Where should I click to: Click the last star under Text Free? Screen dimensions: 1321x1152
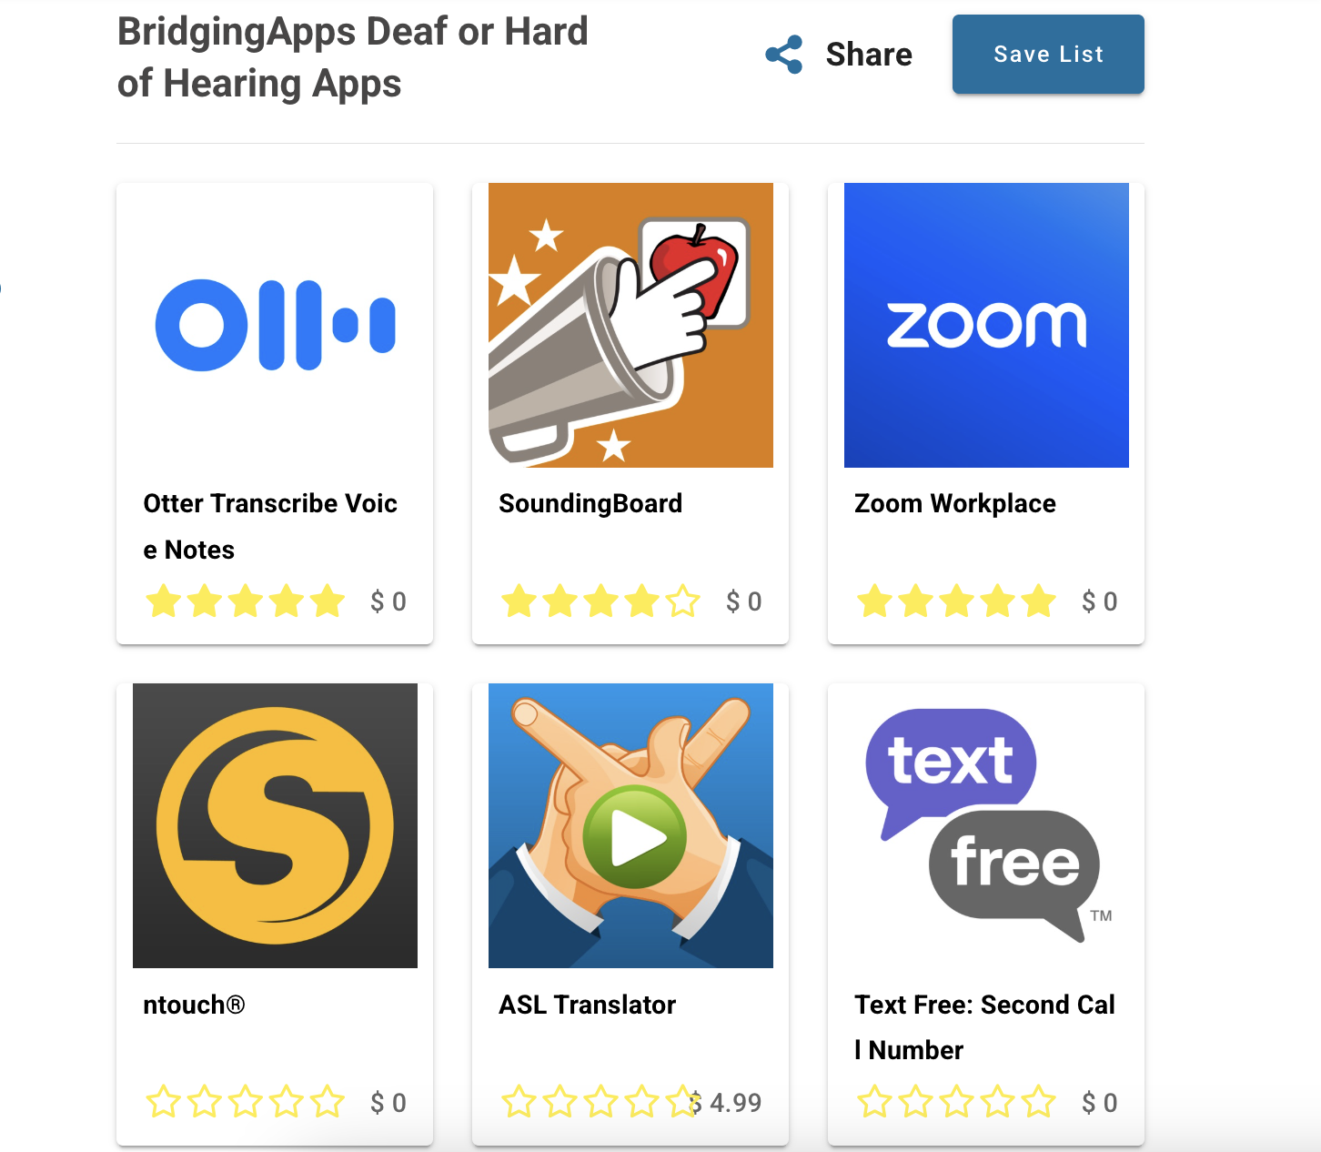(x=1039, y=1102)
